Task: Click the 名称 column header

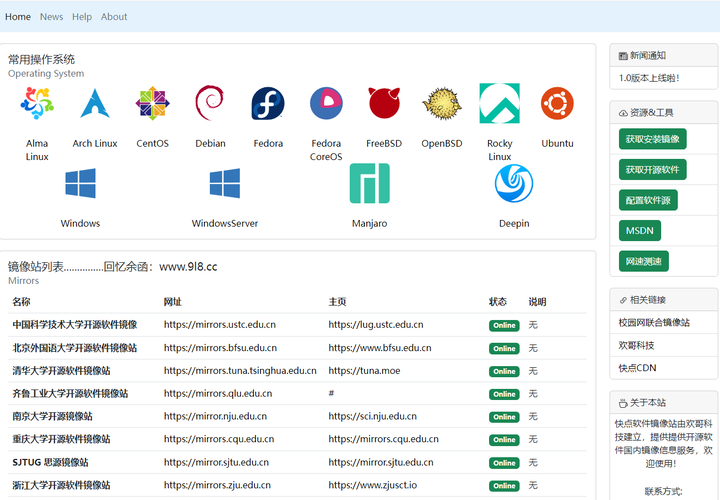Action: point(21,302)
